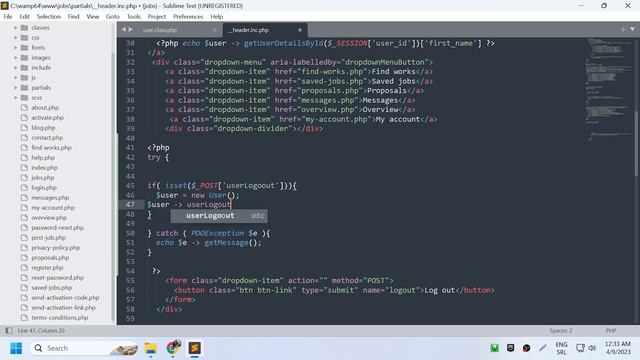Image resolution: width=640 pixels, height=360 pixels.
Task: Open reset-password.php in sidebar
Action: [57, 278]
